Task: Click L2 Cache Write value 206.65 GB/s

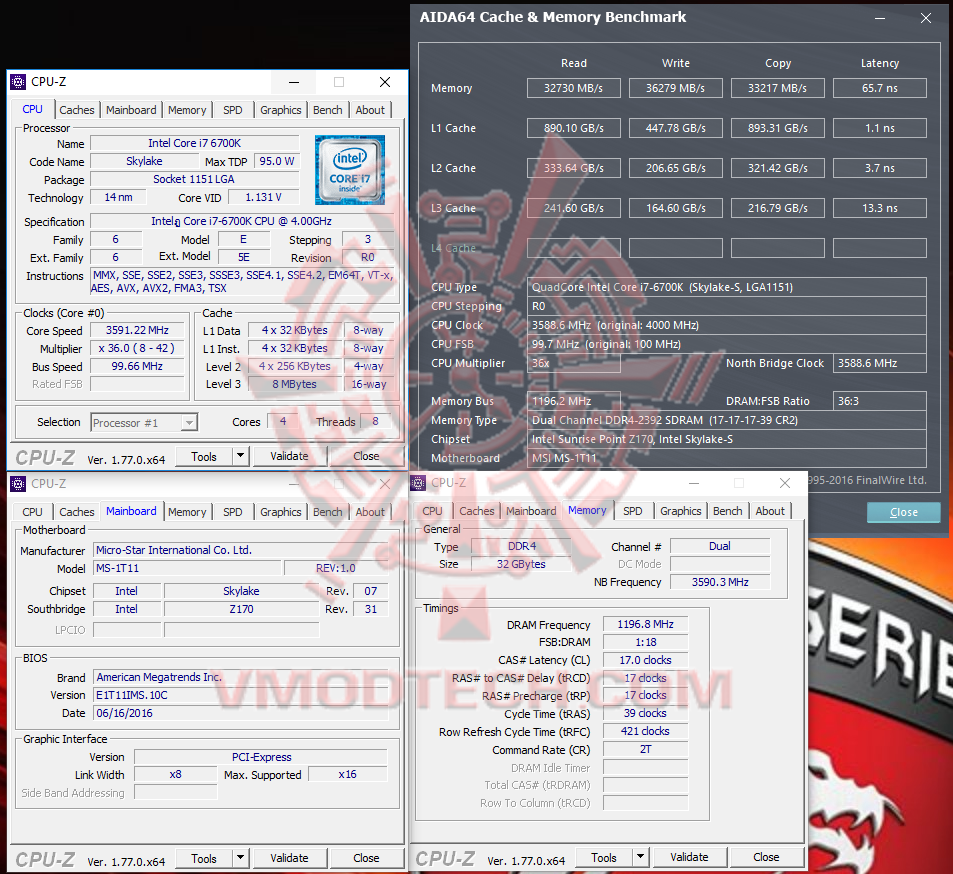Action: coord(676,168)
